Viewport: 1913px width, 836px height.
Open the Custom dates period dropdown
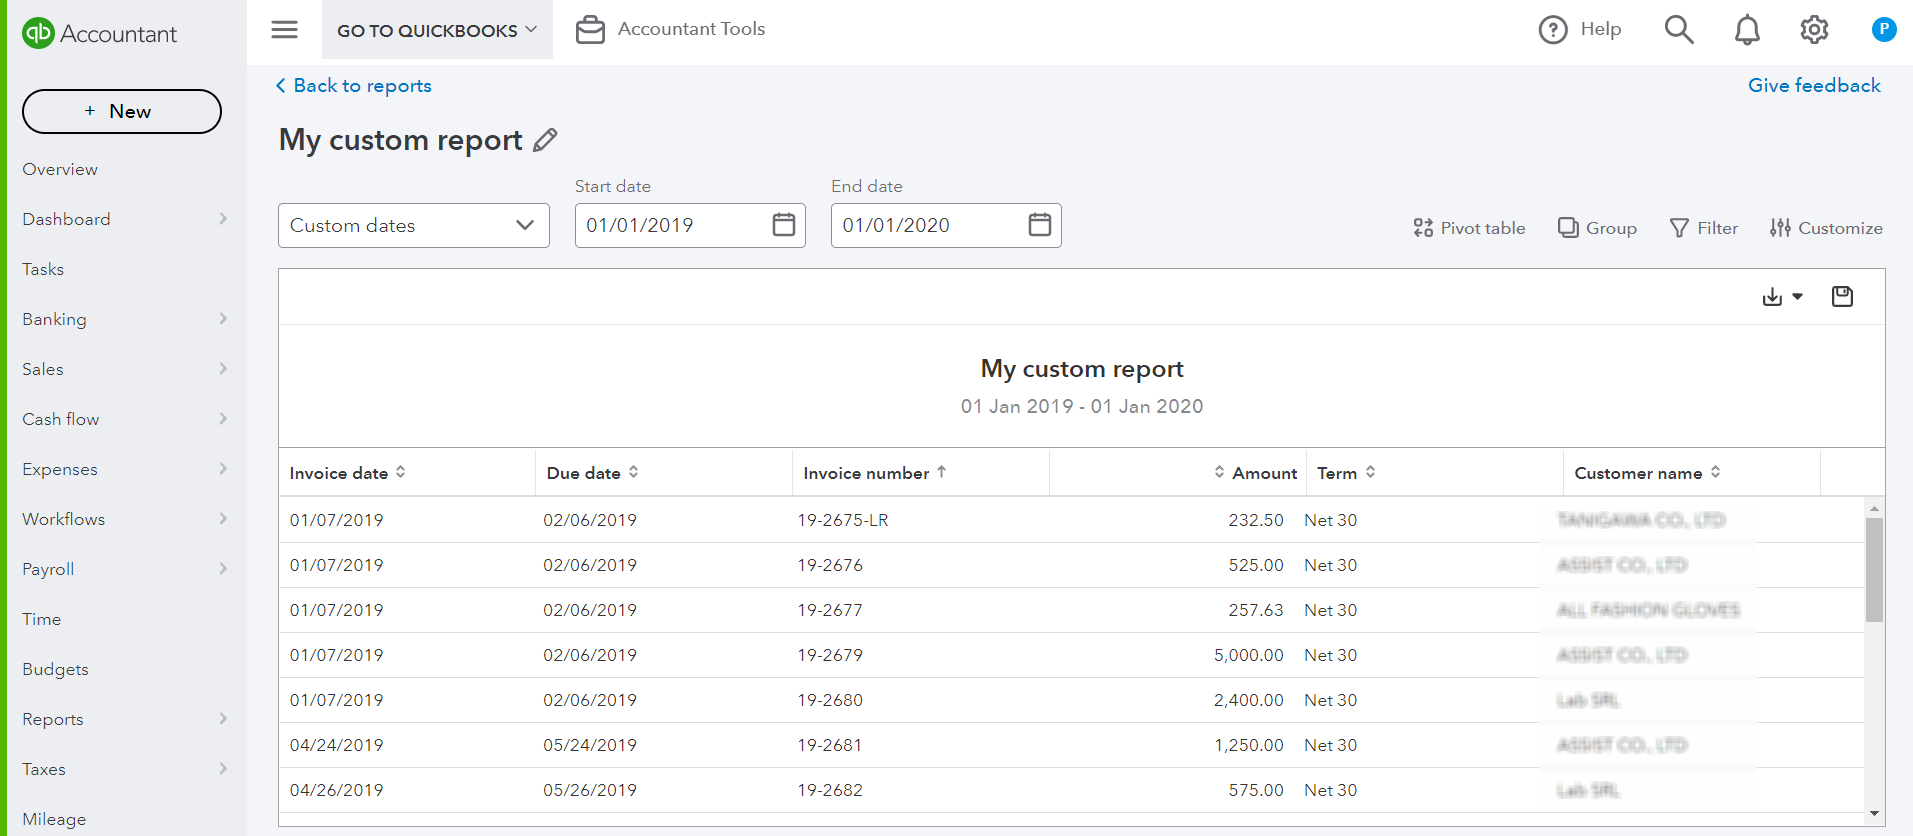[x=414, y=226]
